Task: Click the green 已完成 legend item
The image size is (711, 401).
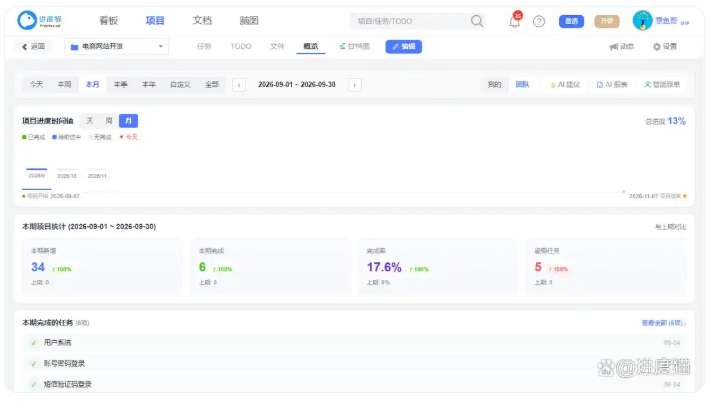Action: point(34,137)
